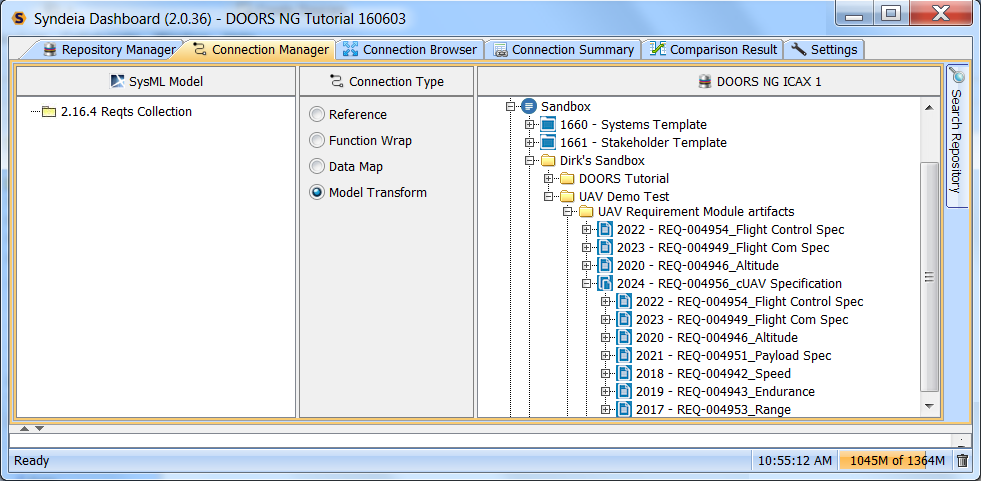The image size is (981, 481).
Task: Collapse the UAV Demo Test folder node
Action: pos(549,196)
